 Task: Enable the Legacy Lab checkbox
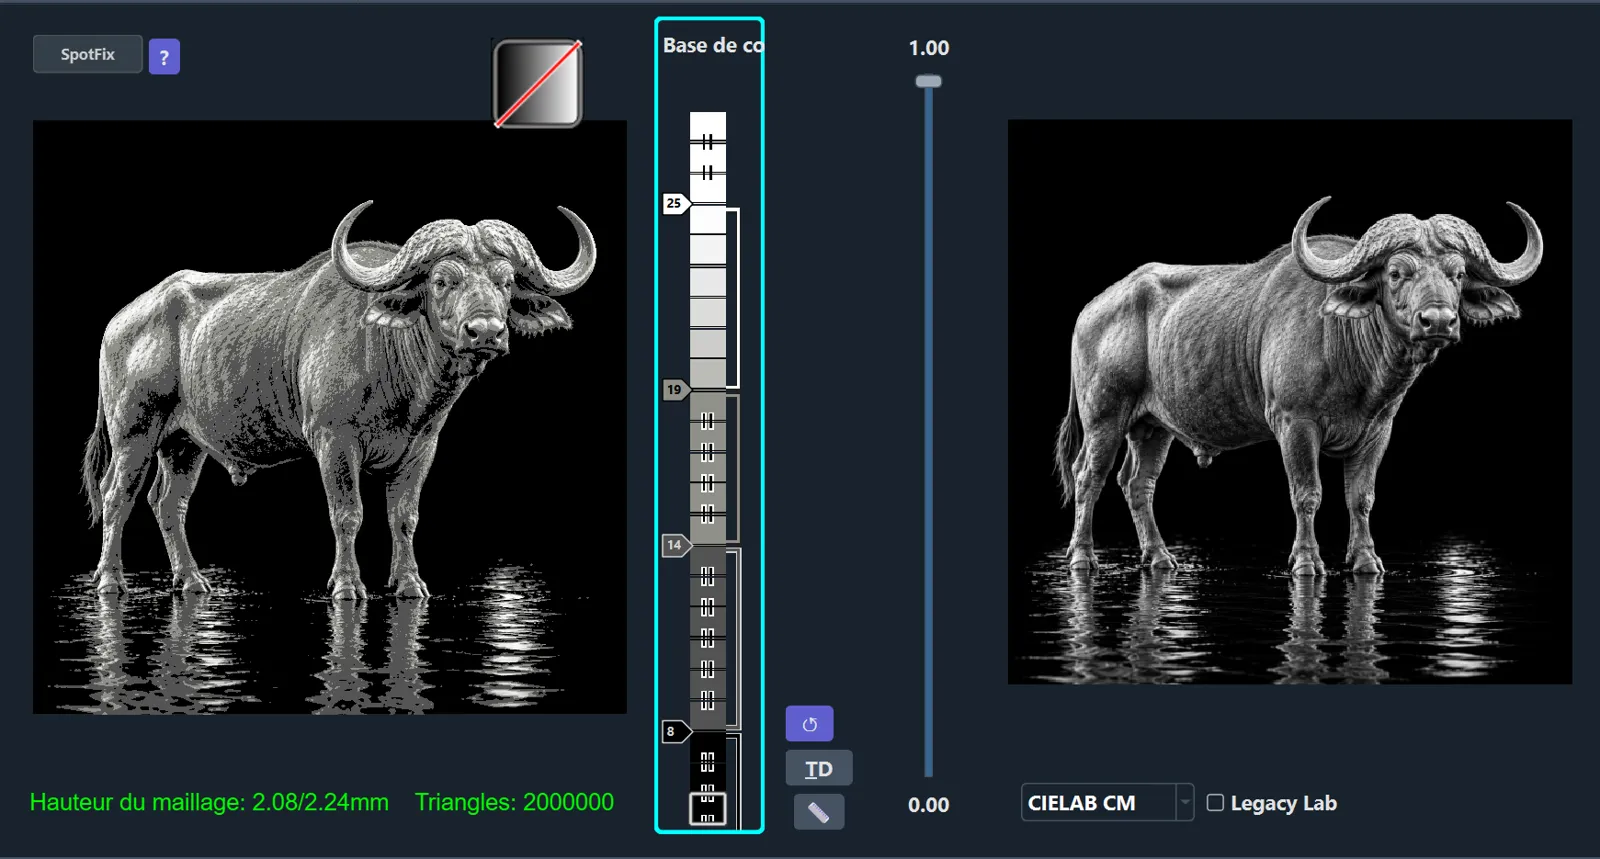point(1215,802)
